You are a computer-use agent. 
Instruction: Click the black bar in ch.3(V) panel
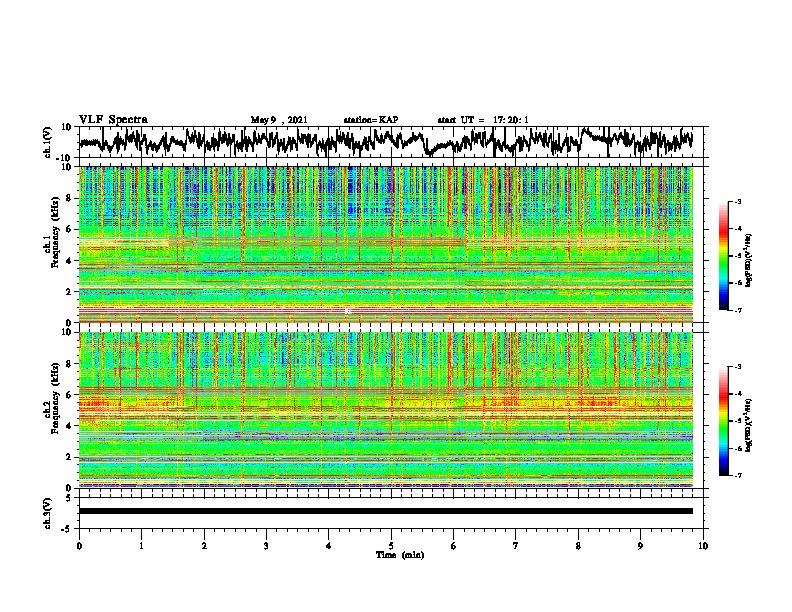pos(386,511)
